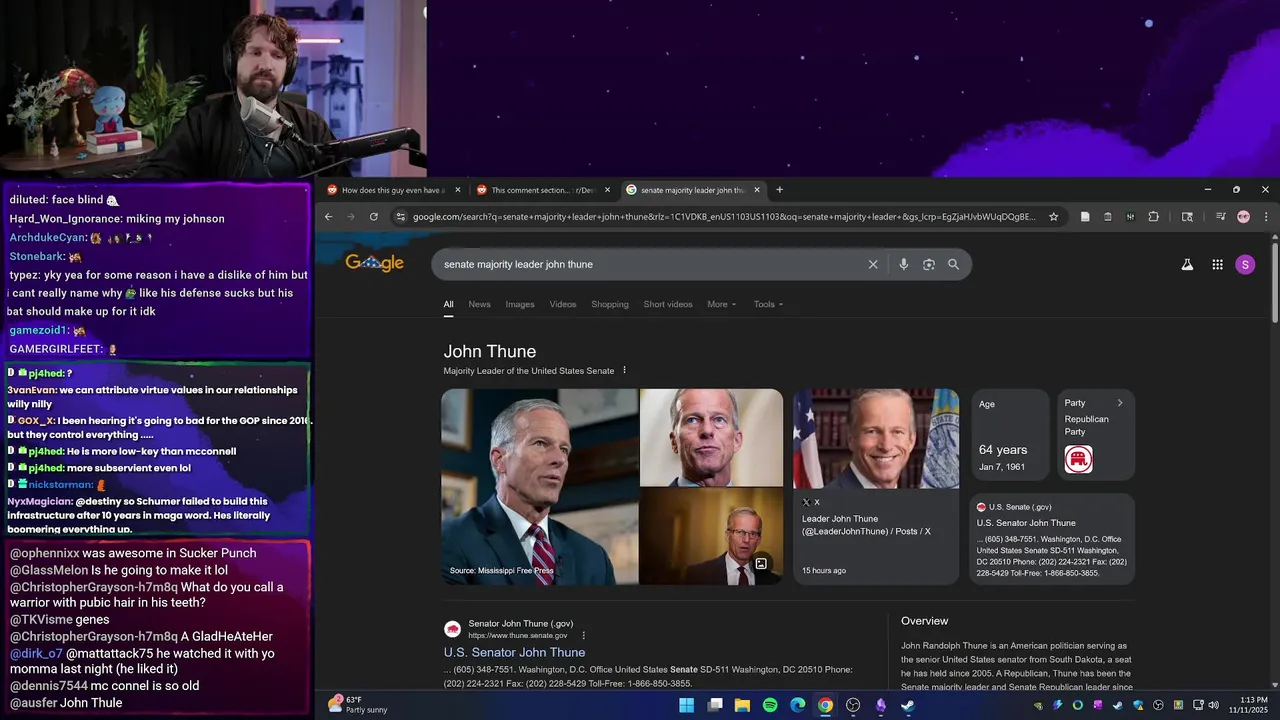Open the large Mississippi Free Press photo
Image resolution: width=1280 pixels, height=720 pixels.
pyautogui.click(x=539, y=487)
